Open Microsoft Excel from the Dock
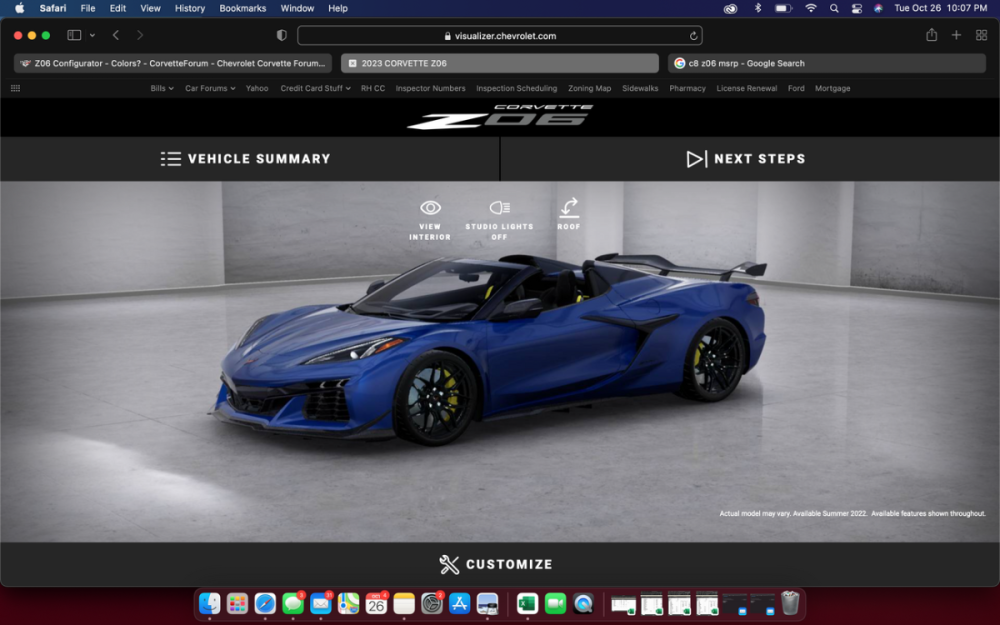 pos(527,603)
